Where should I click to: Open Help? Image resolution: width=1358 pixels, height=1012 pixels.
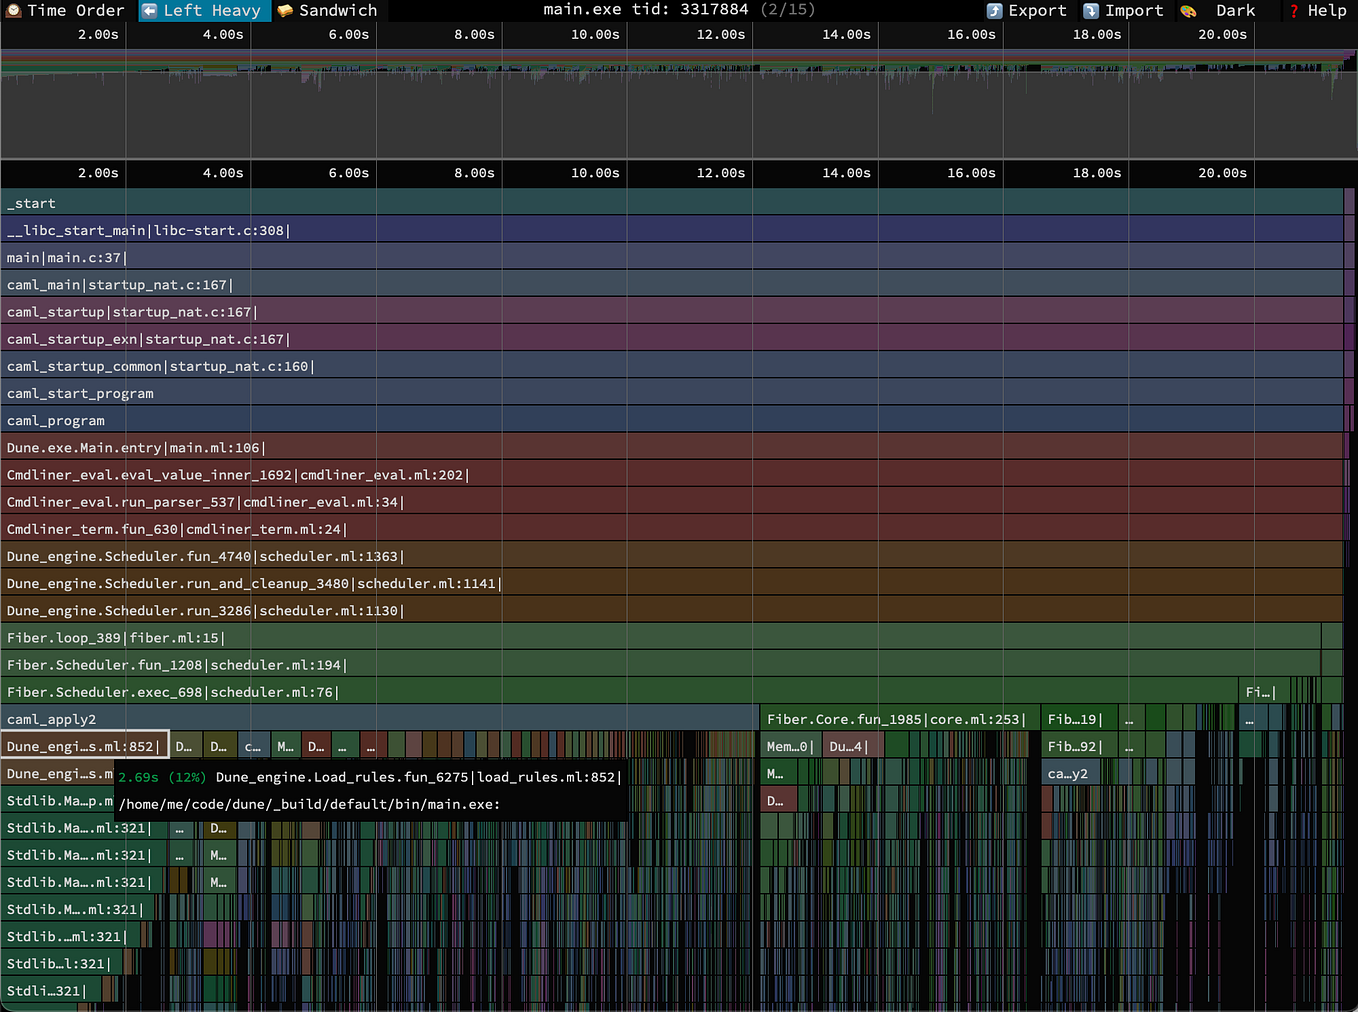(1321, 11)
